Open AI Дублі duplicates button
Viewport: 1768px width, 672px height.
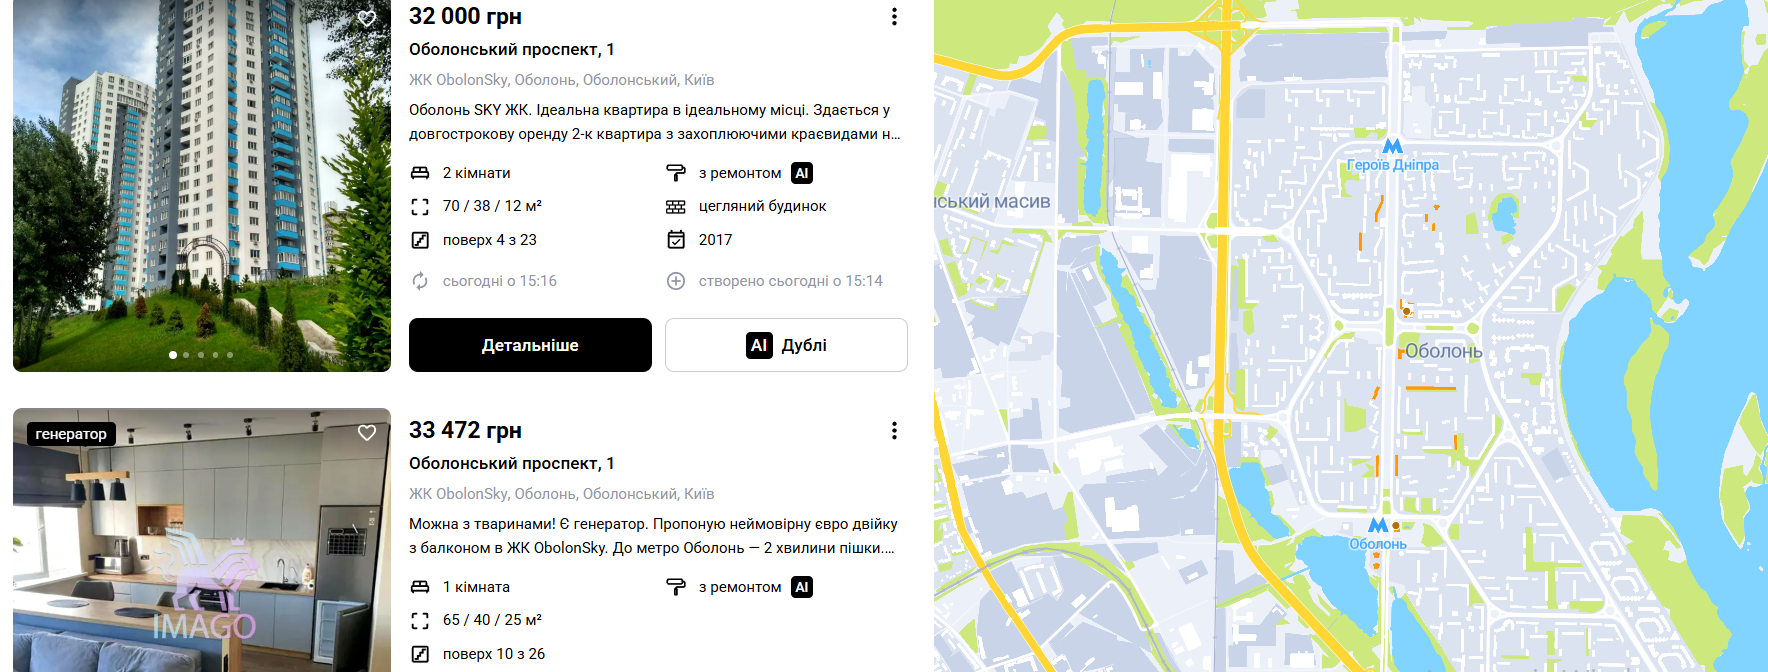[x=786, y=345]
